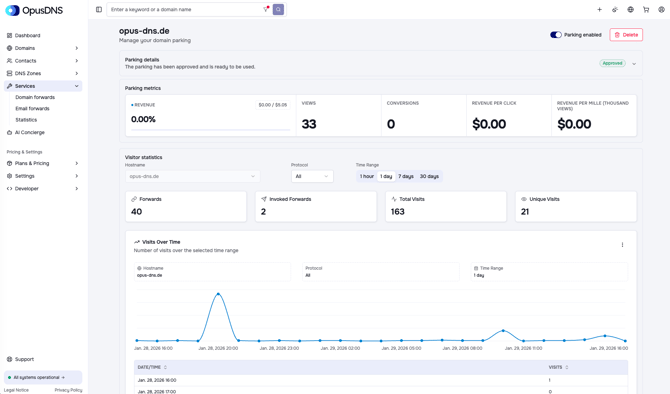Click the Services wrench icon
The width and height of the screenshot is (670, 394).
(9, 86)
